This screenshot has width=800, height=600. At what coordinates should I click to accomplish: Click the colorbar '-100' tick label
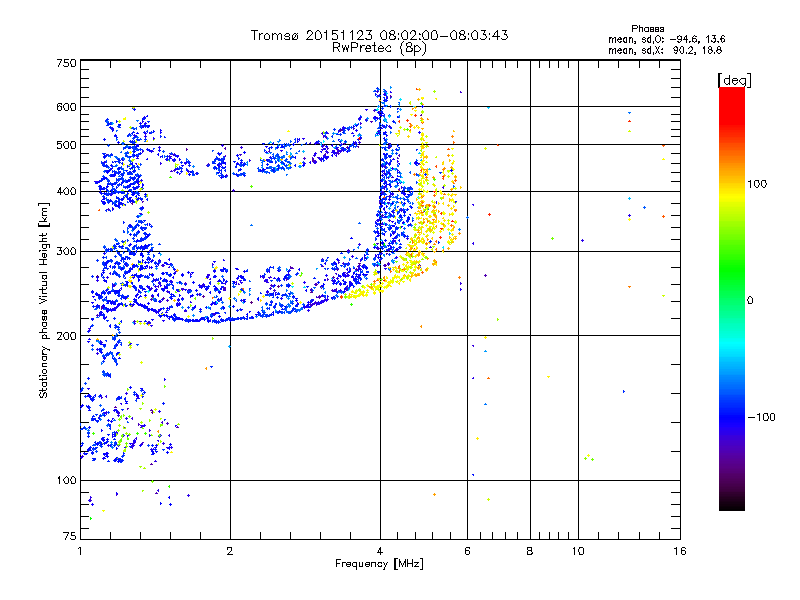[x=761, y=417]
